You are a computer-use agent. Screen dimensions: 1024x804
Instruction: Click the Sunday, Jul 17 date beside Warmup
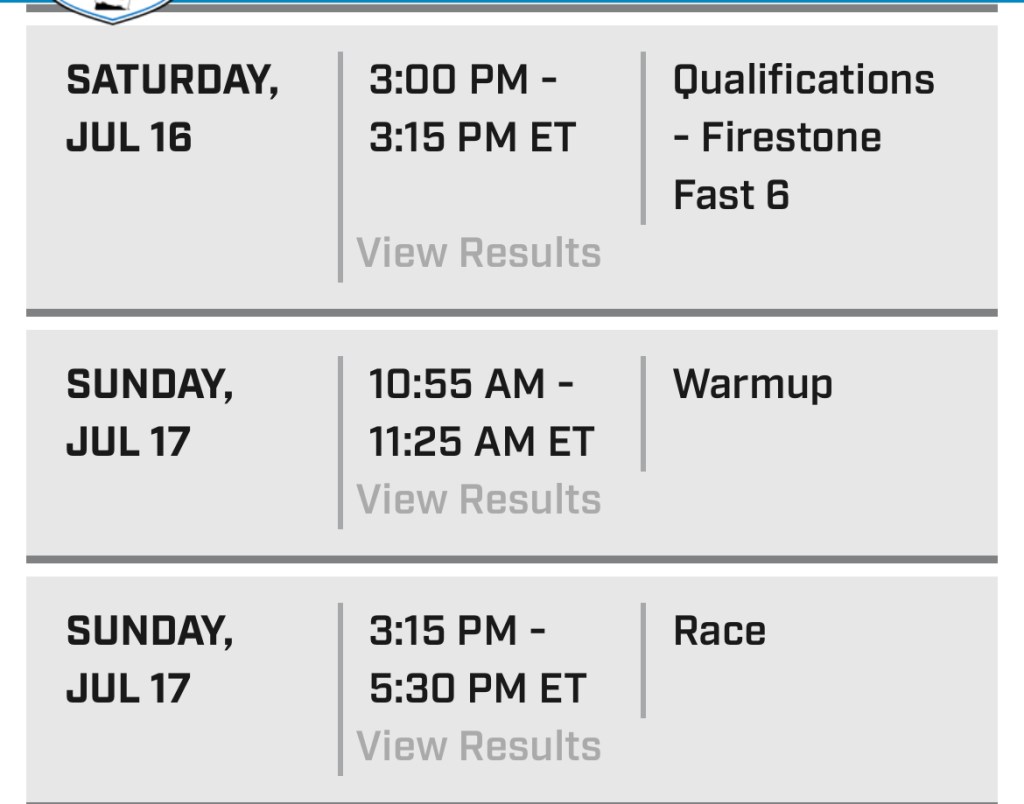(149, 412)
